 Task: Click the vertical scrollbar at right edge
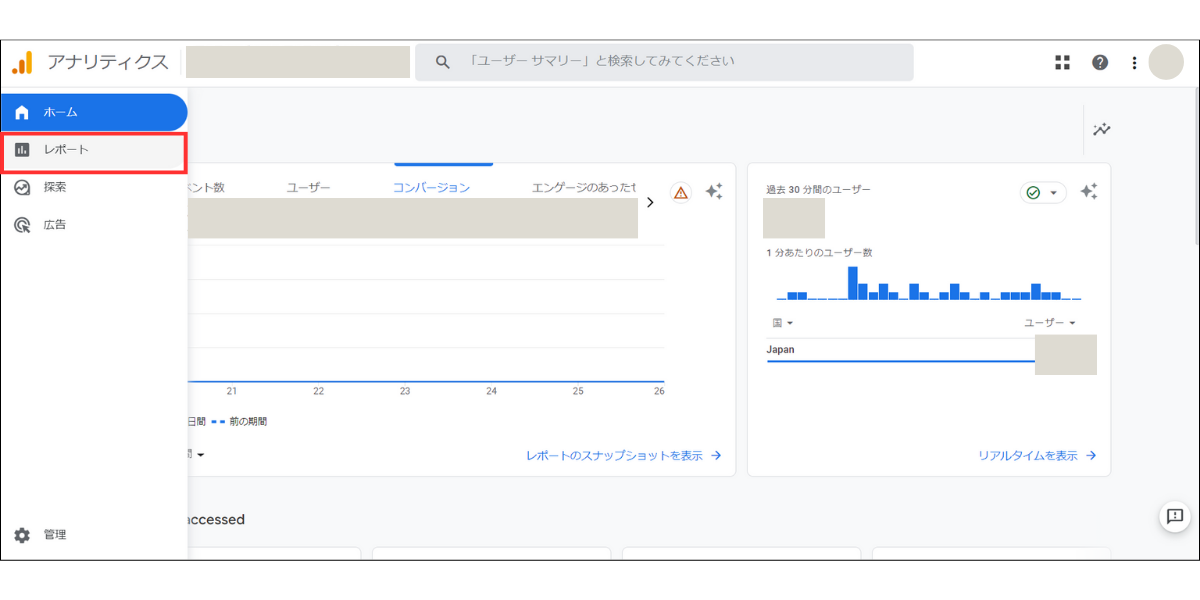[1195, 165]
